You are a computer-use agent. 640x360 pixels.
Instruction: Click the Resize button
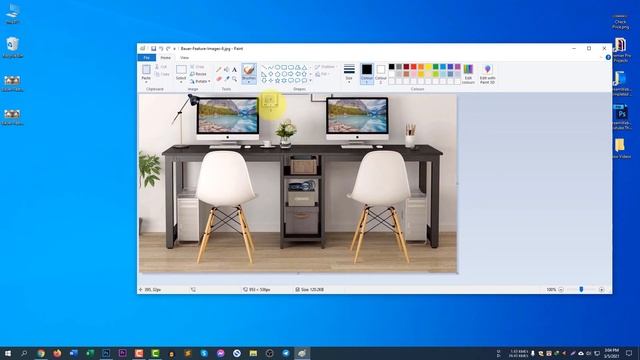198,74
